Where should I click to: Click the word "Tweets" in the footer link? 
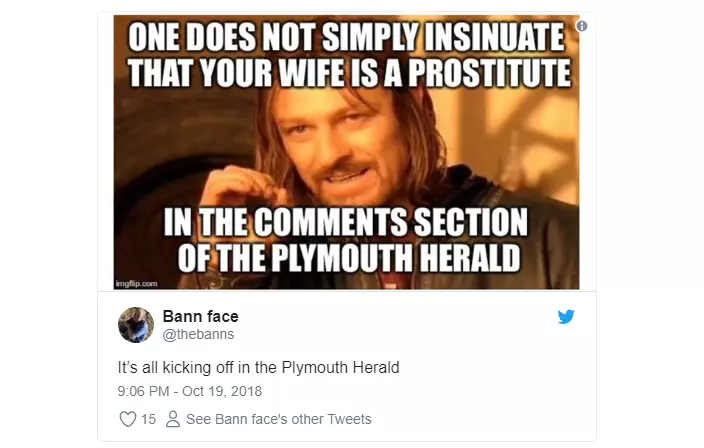(350, 419)
